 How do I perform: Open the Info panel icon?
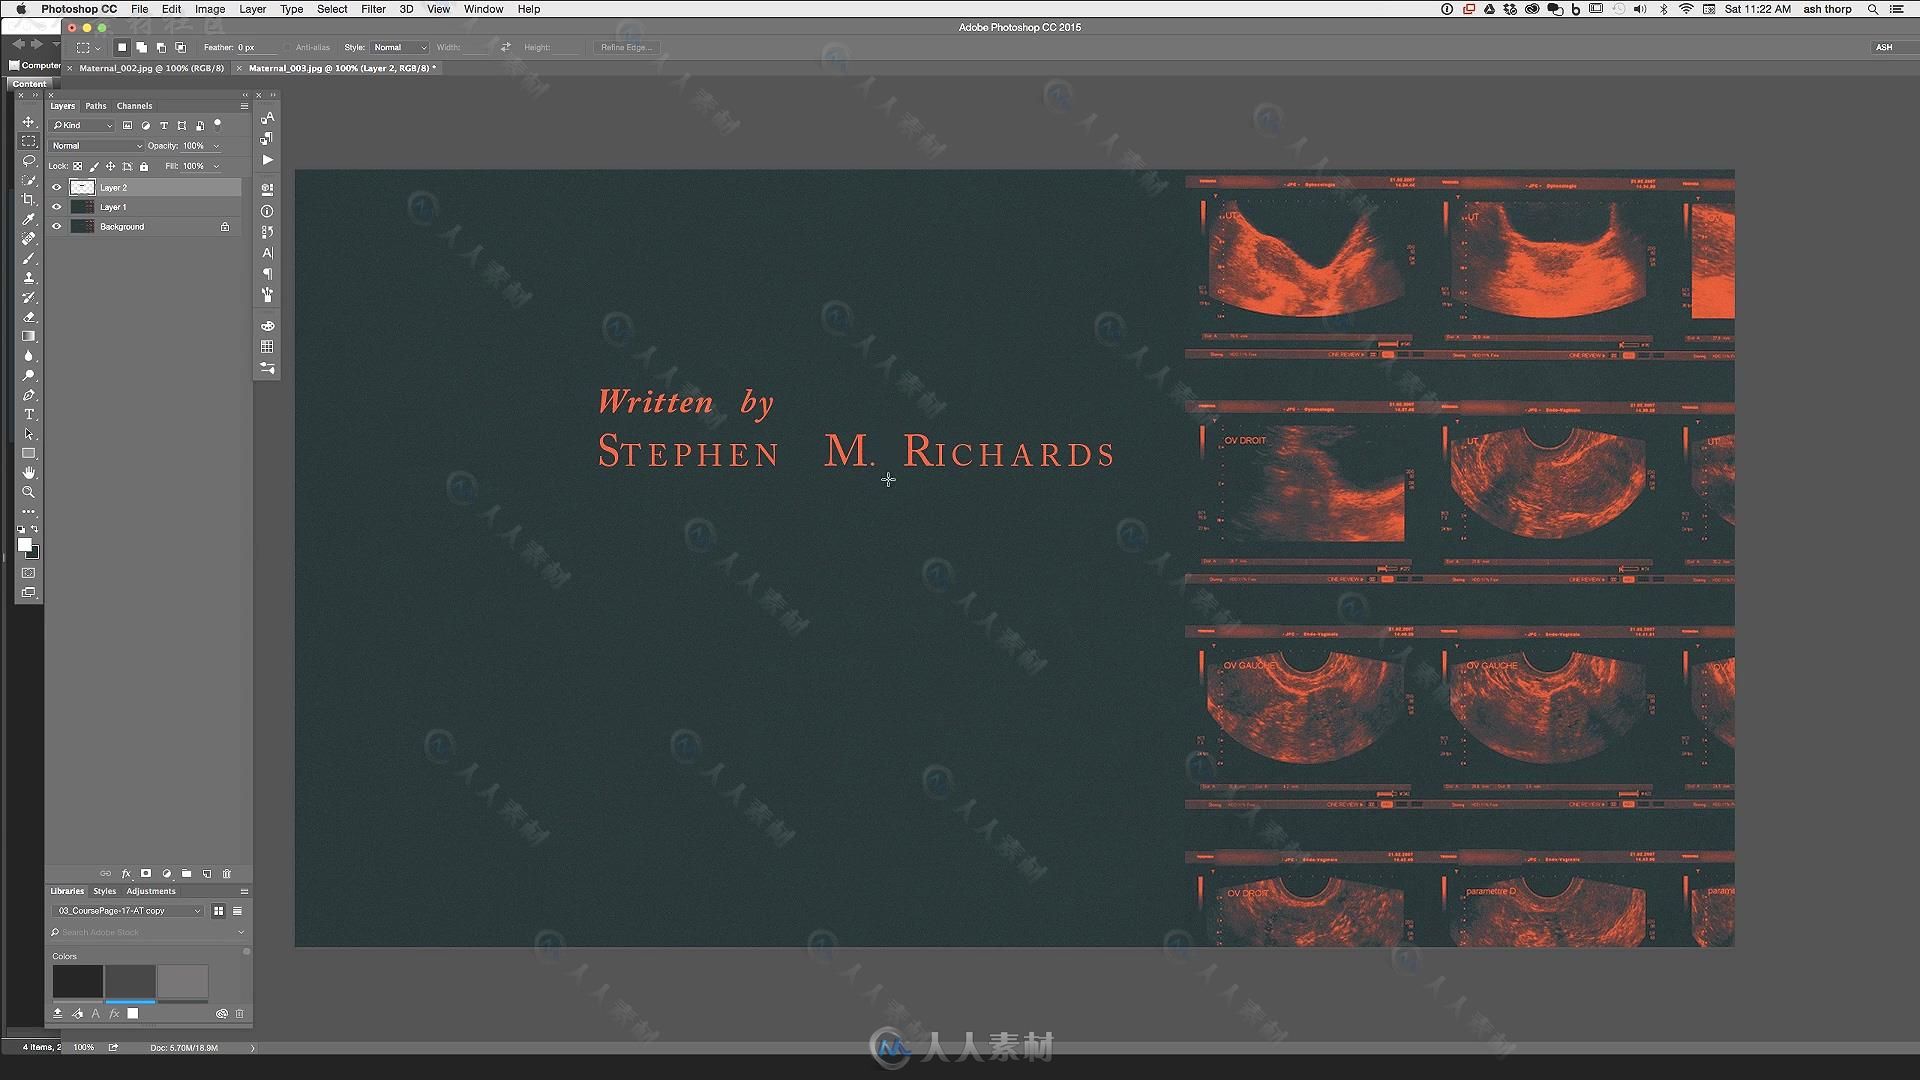267,211
